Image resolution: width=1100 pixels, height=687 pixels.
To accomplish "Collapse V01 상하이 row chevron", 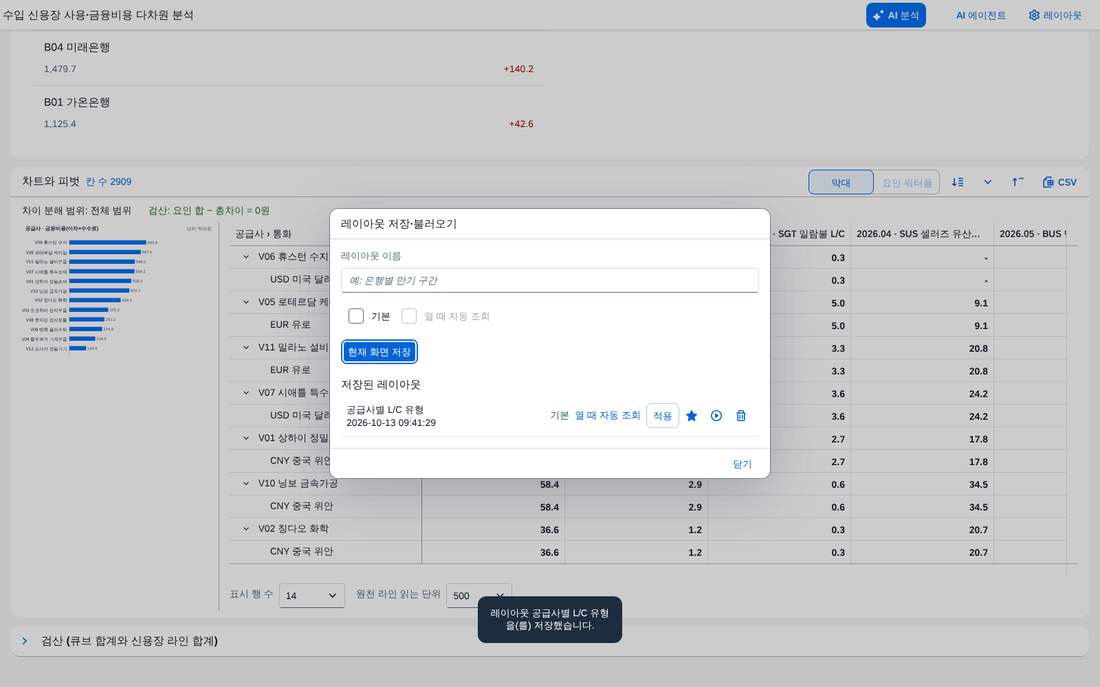I will click(246, 438).
